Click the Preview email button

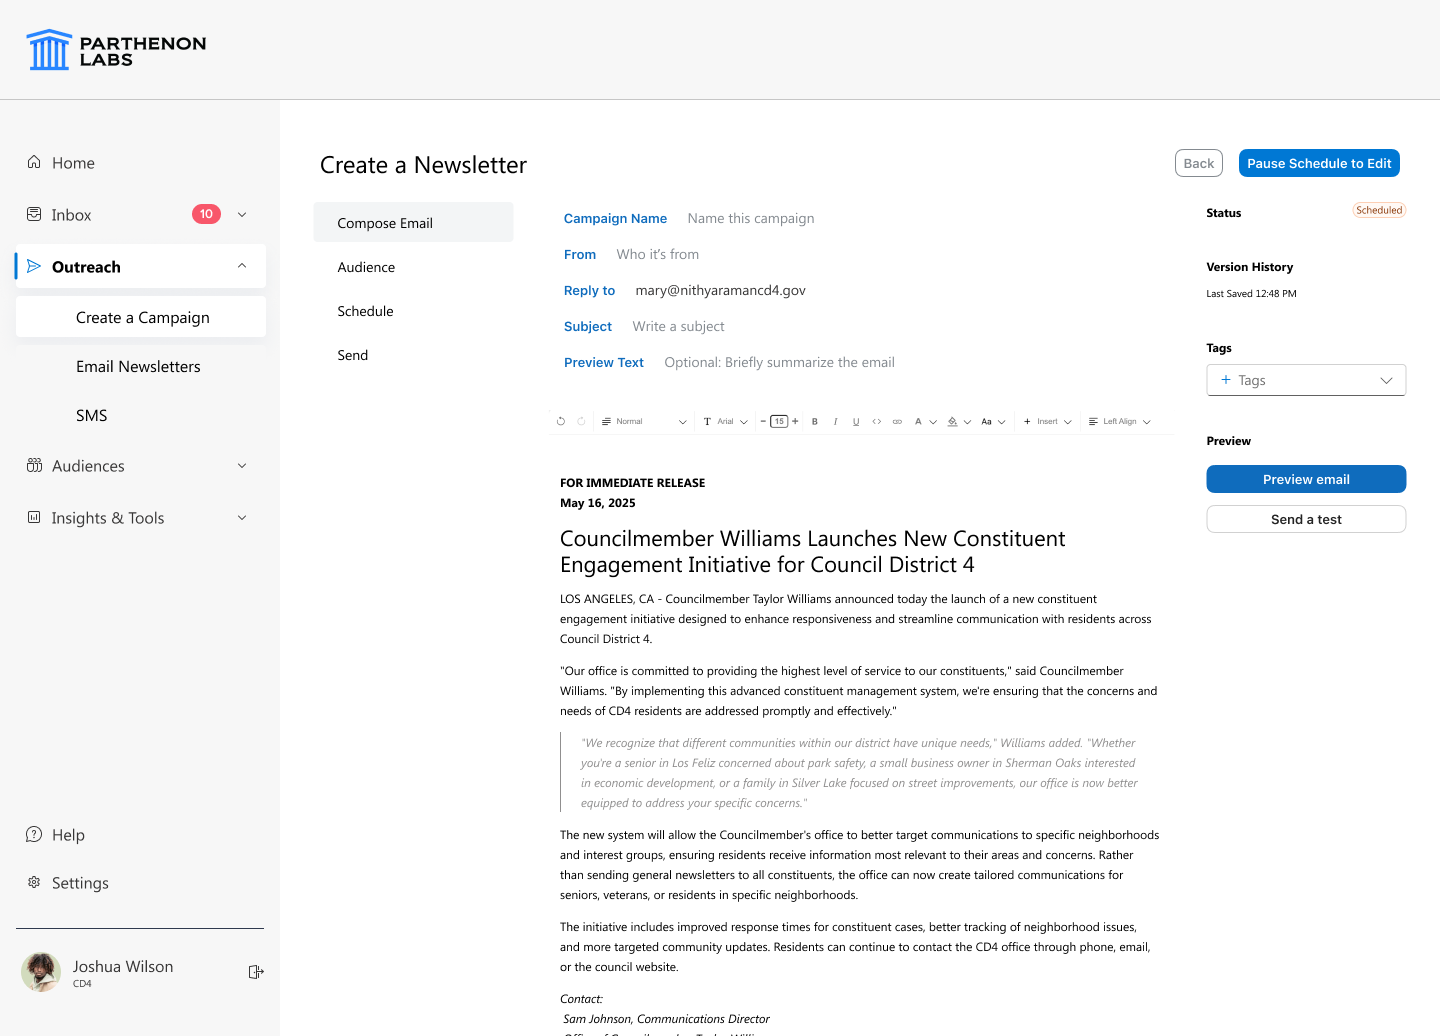pos(1306,479)
